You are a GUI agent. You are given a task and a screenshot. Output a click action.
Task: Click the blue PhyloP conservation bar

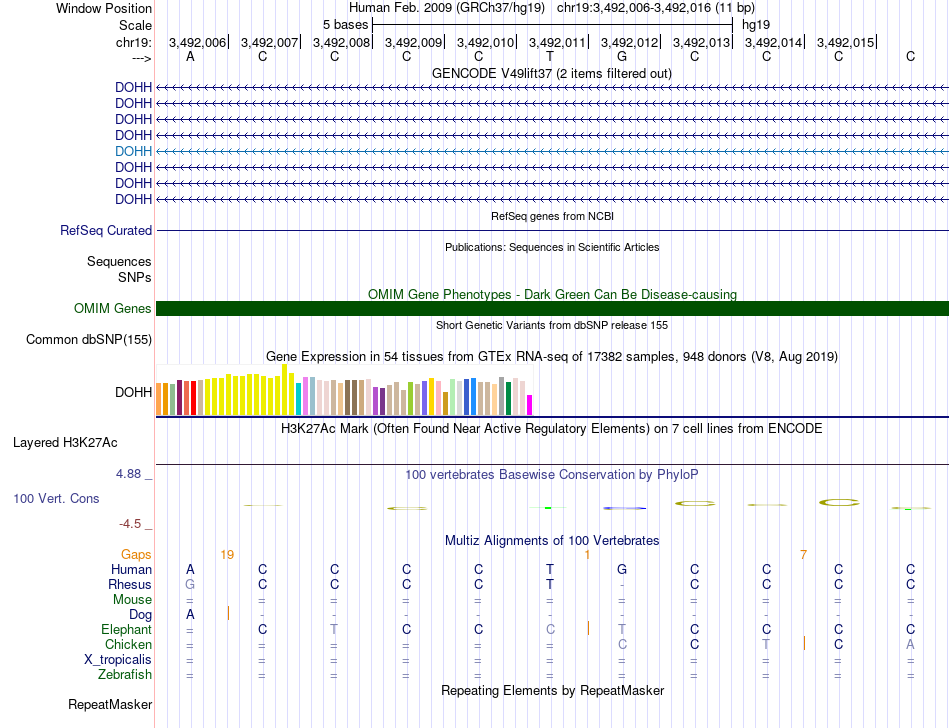[624, 508]
